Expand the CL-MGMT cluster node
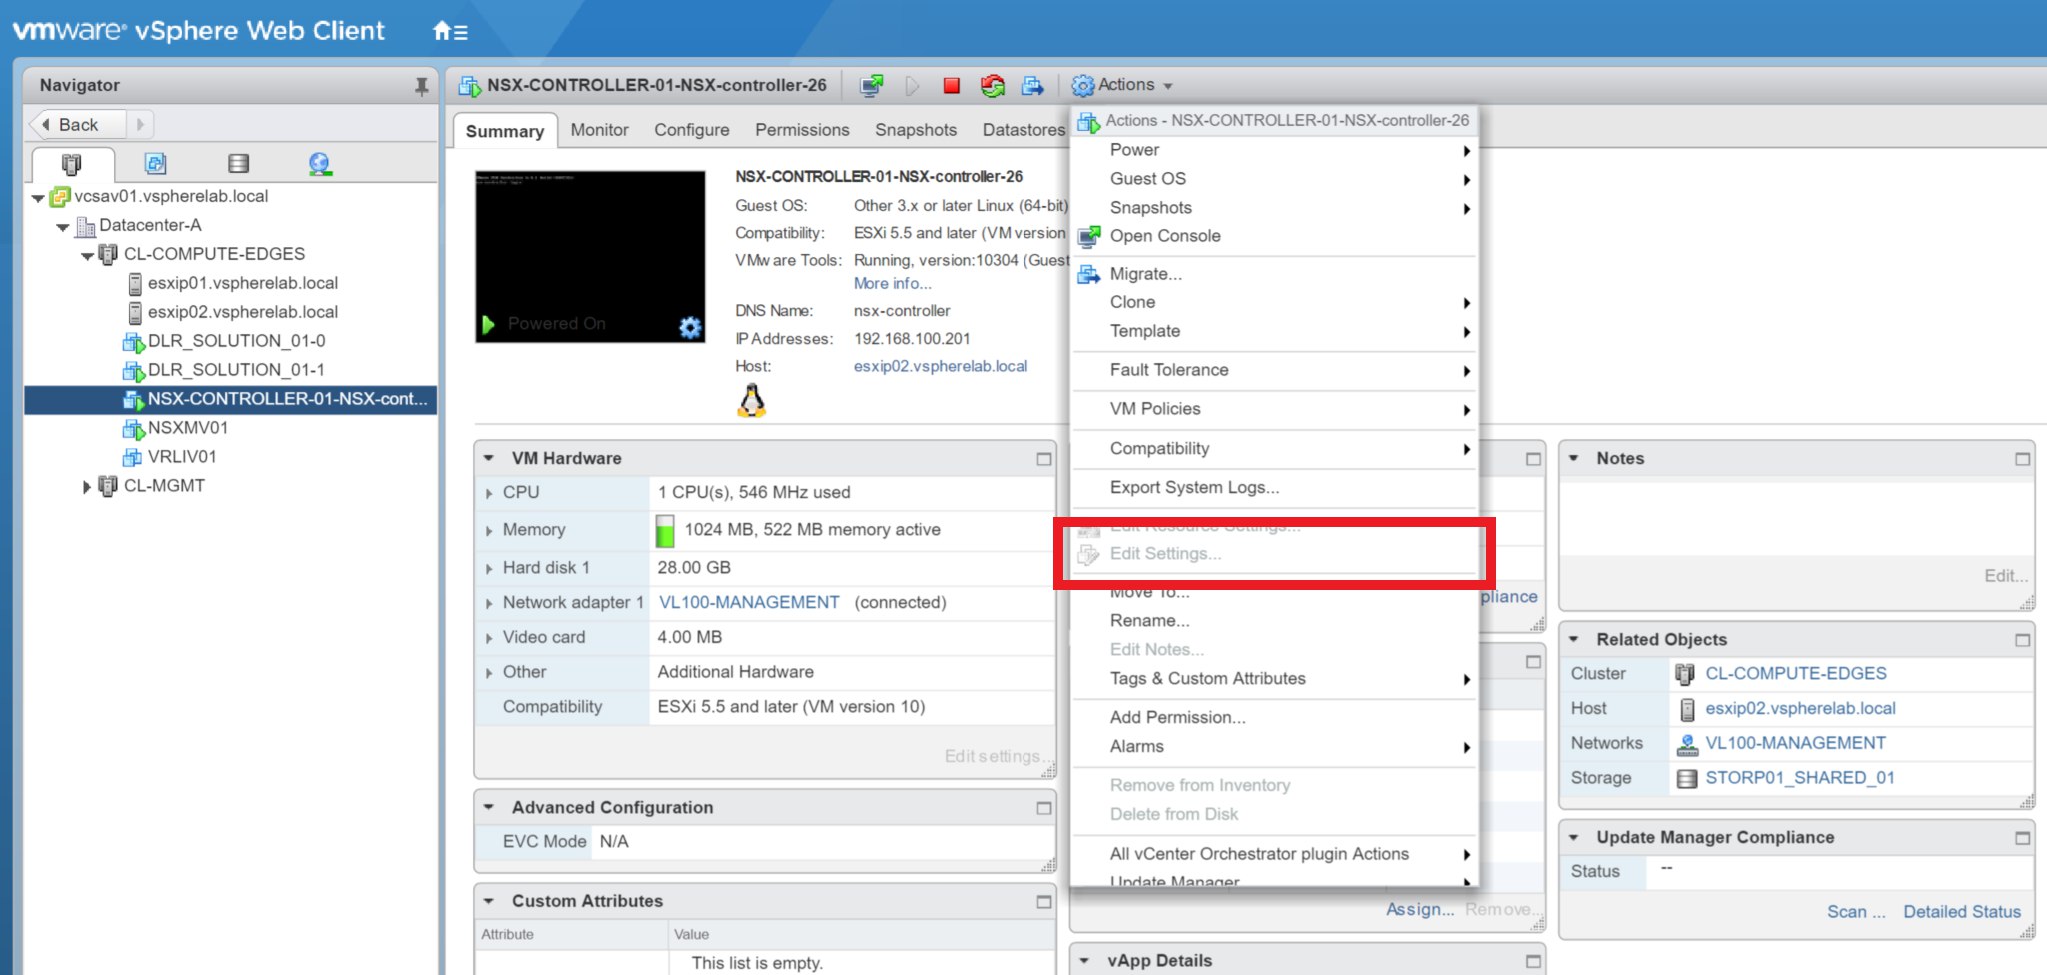This screenshot has width=2047, height=975. (87, 487)
